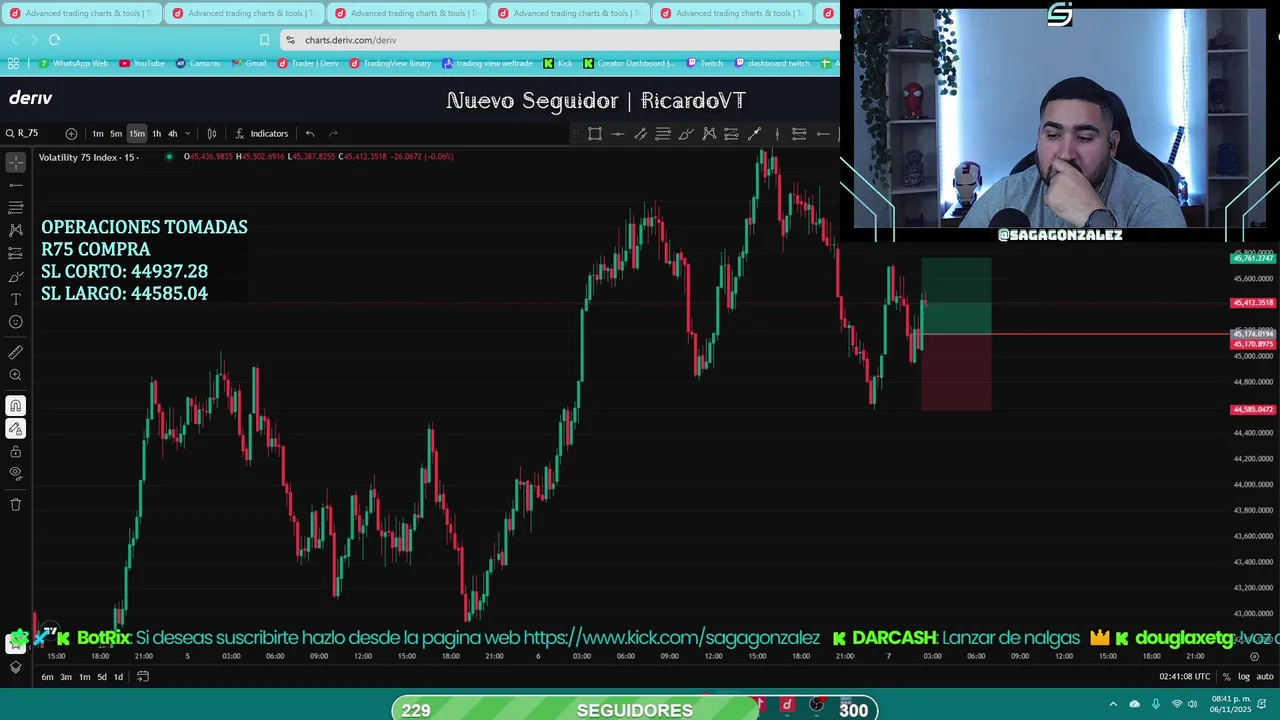Select the 1d date range
This screenshot has height=720, width=1280.
(118, 677)
